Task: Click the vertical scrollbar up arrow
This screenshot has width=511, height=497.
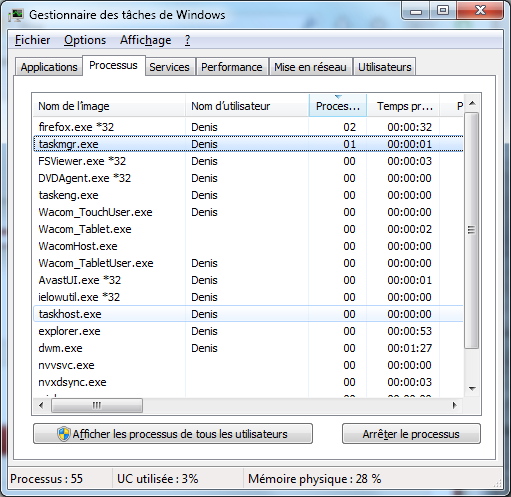Action: 472,104
